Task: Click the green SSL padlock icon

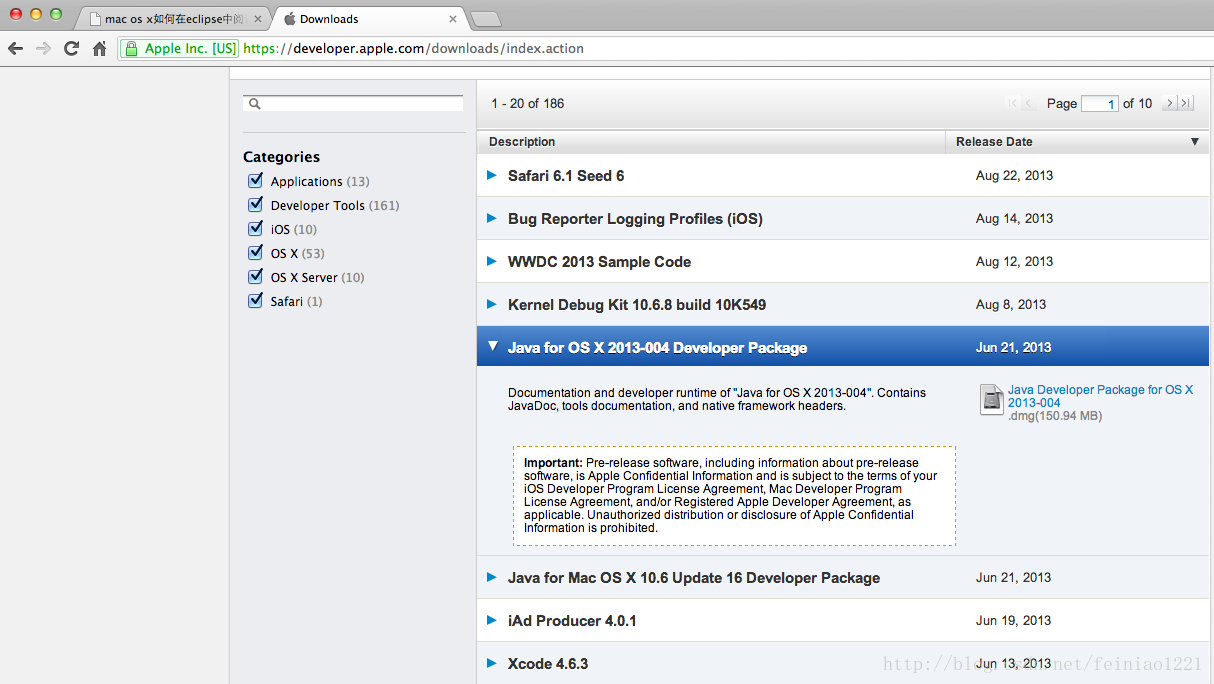Action: tap(130, 48)
